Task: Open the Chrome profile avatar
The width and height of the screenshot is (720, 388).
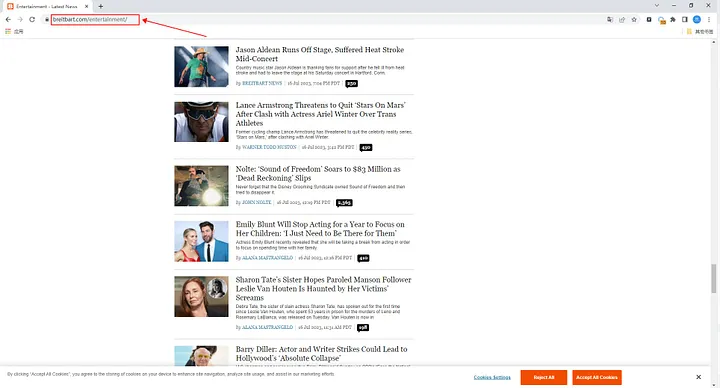Action: tap(697, 19)
